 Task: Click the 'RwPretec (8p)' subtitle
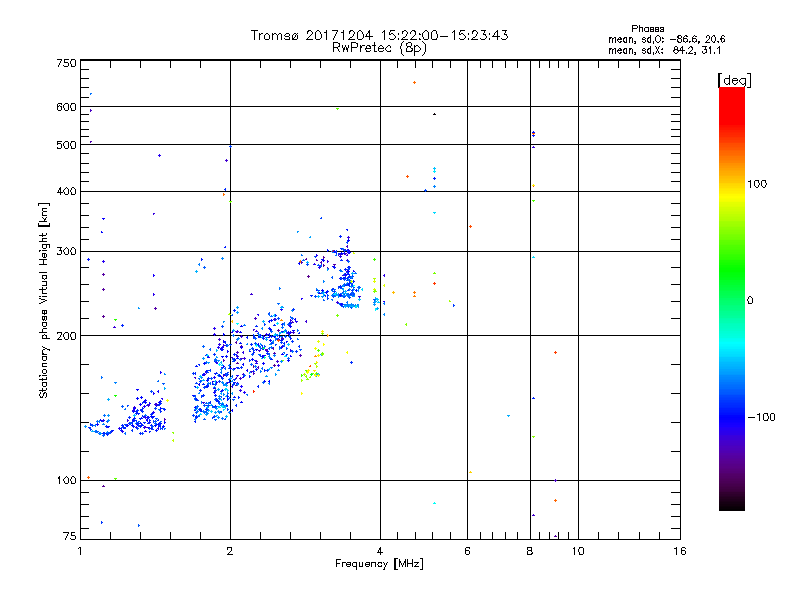[379, 48]
